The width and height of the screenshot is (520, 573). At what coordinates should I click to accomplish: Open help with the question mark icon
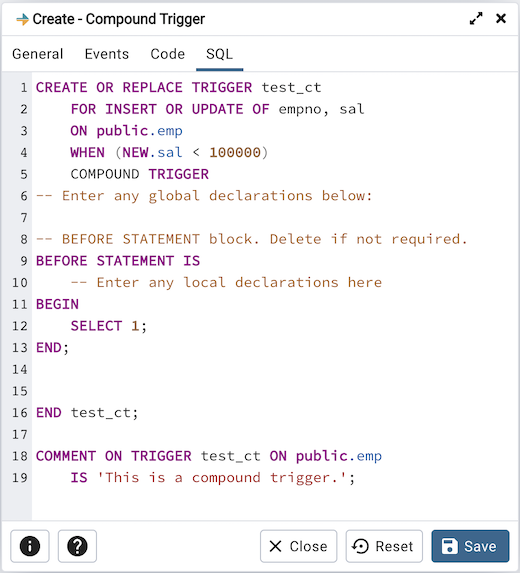pos(77,546)
